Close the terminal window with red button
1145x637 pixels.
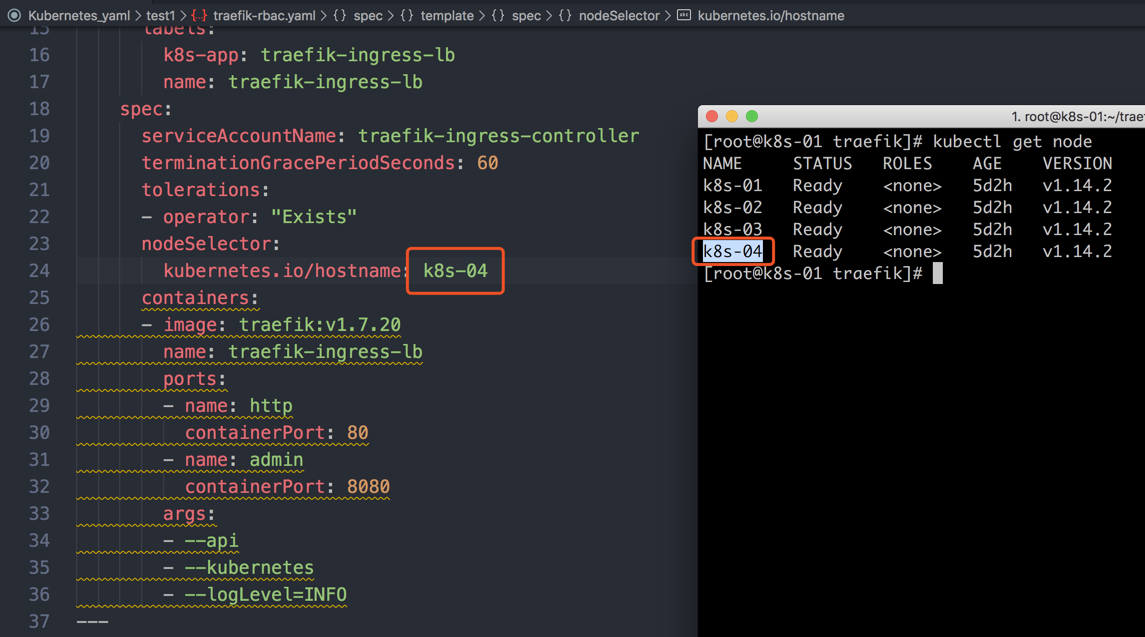coord(712,116)
